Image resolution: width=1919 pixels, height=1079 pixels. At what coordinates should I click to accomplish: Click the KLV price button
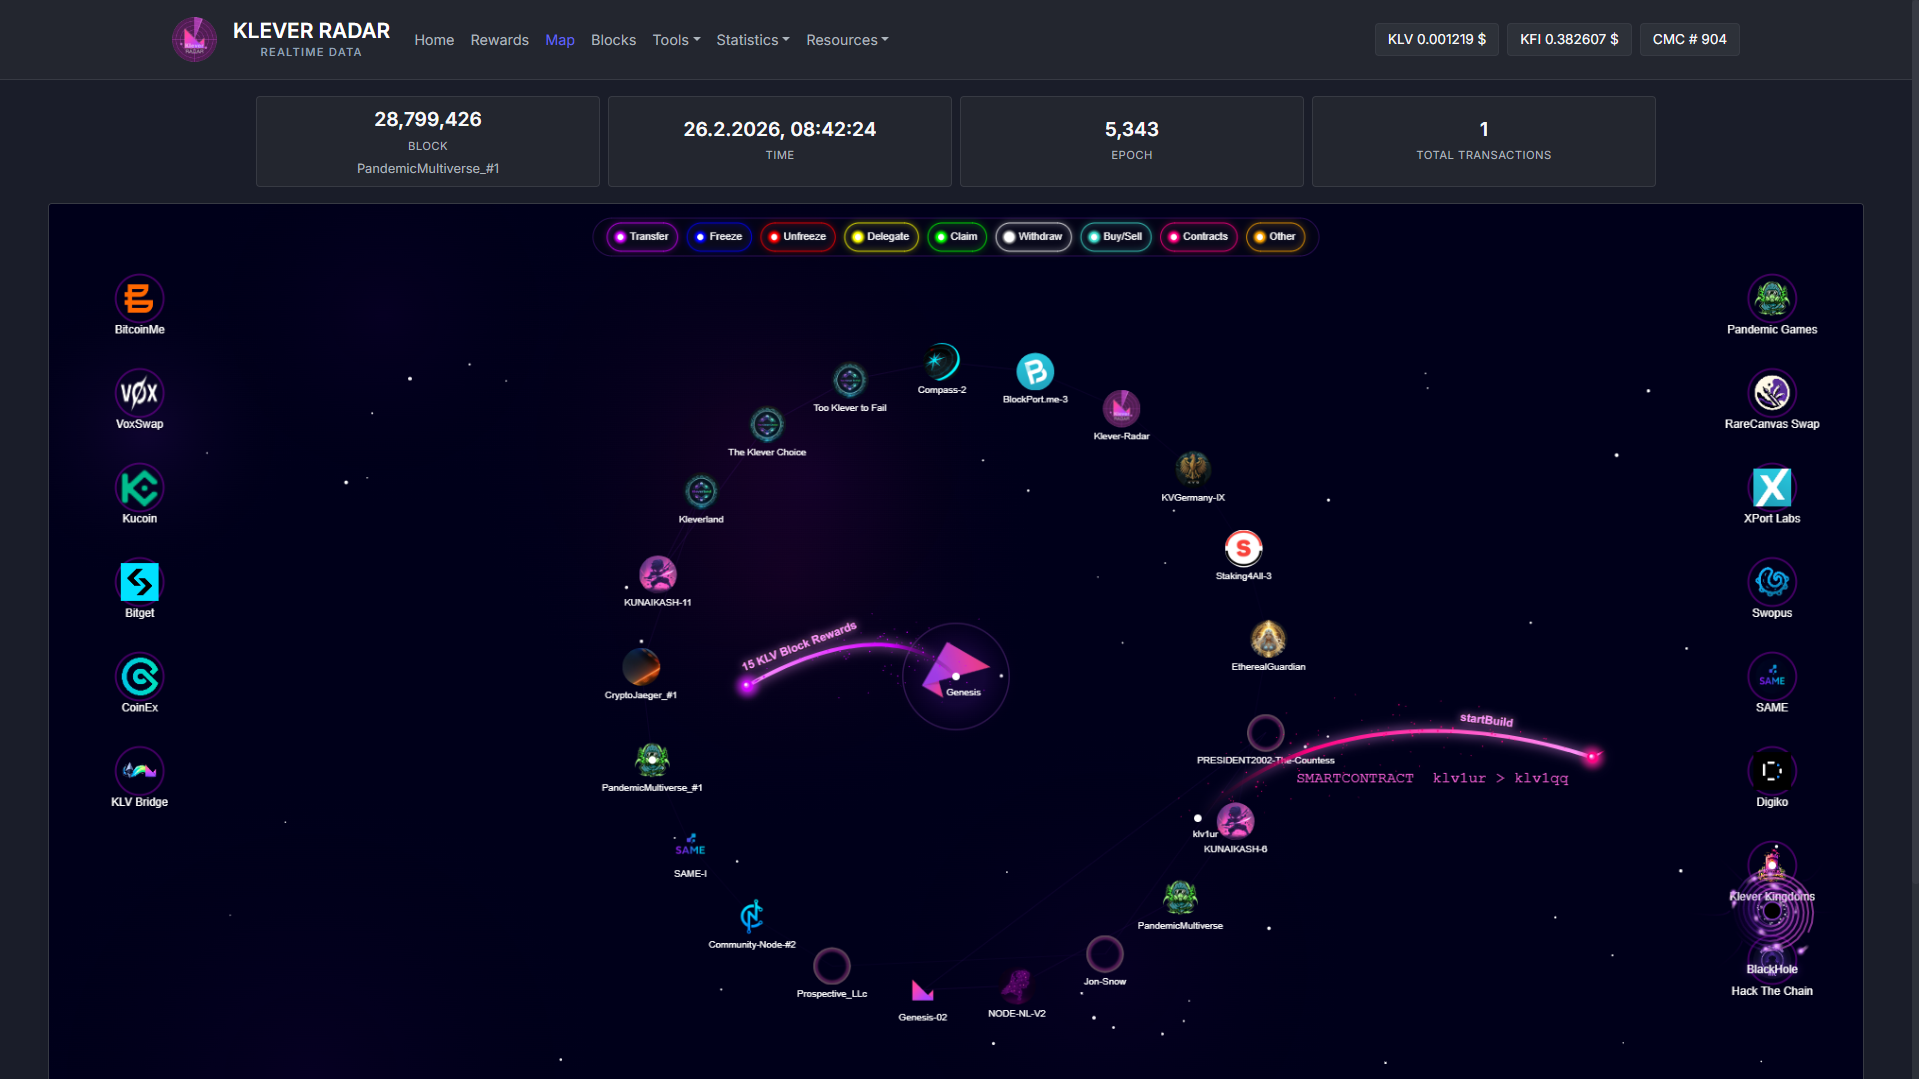(x=1436, y=39)
